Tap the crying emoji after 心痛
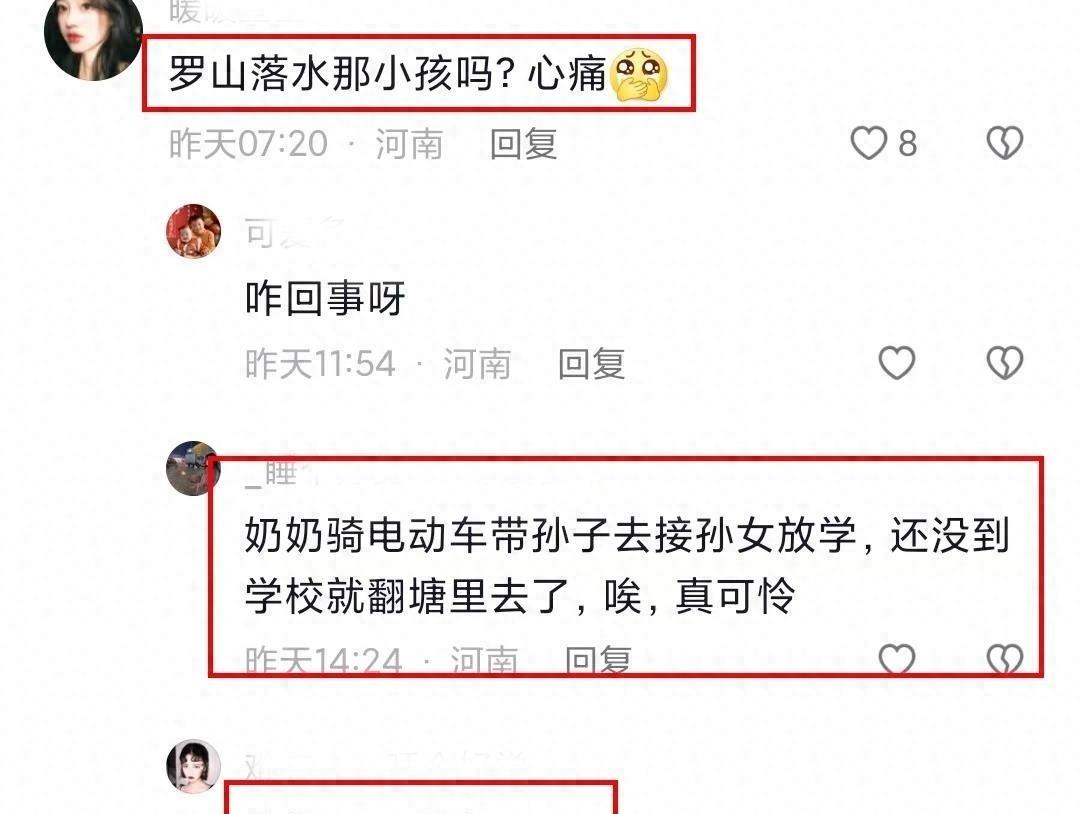 pyautogui.click(x=641, y=74)
